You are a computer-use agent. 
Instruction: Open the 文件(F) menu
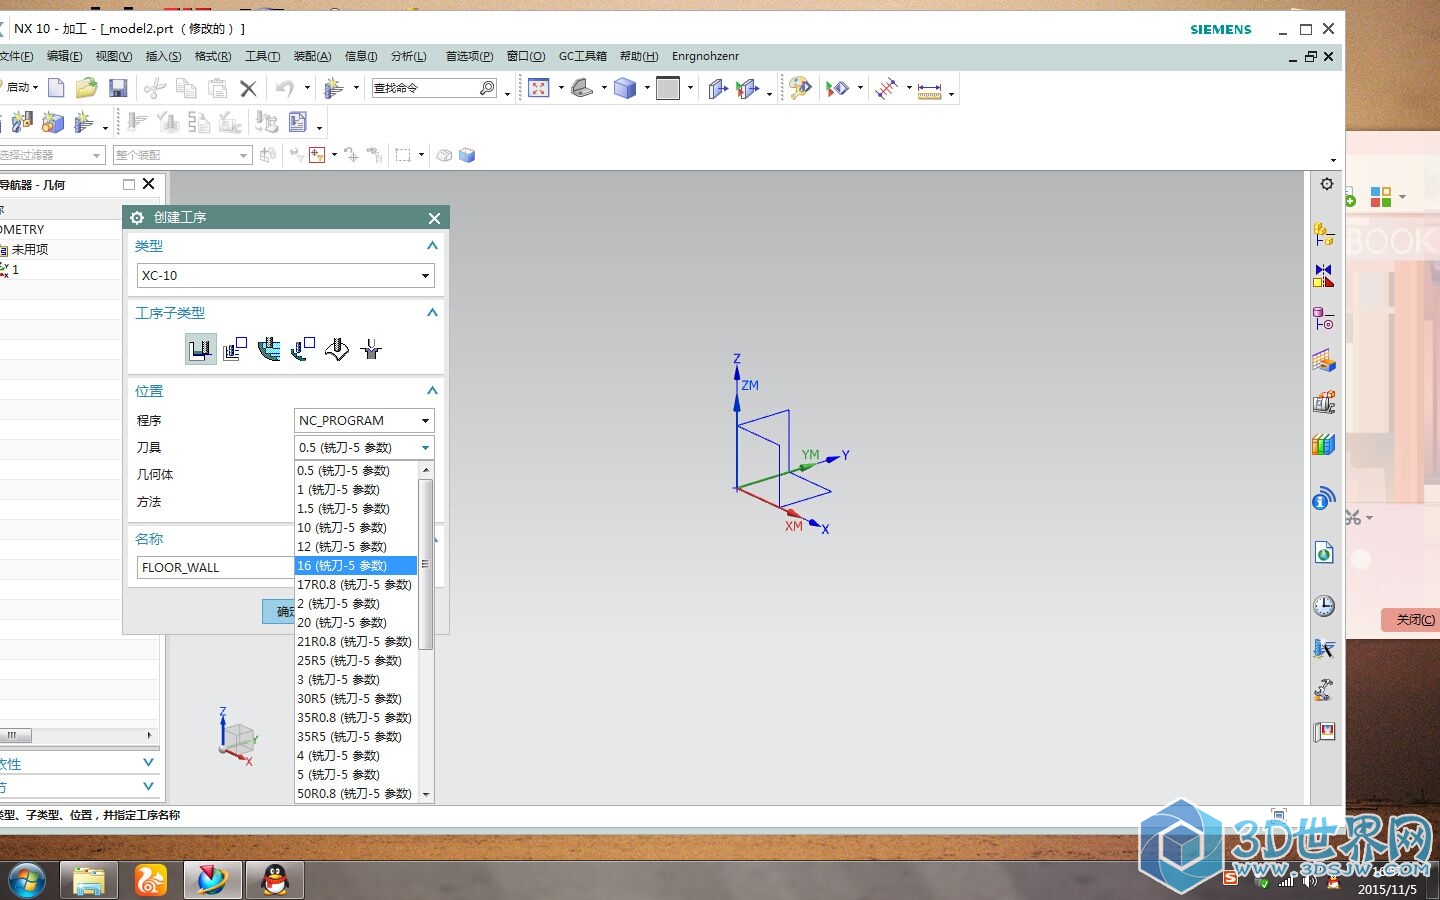[x=15, y=56]
